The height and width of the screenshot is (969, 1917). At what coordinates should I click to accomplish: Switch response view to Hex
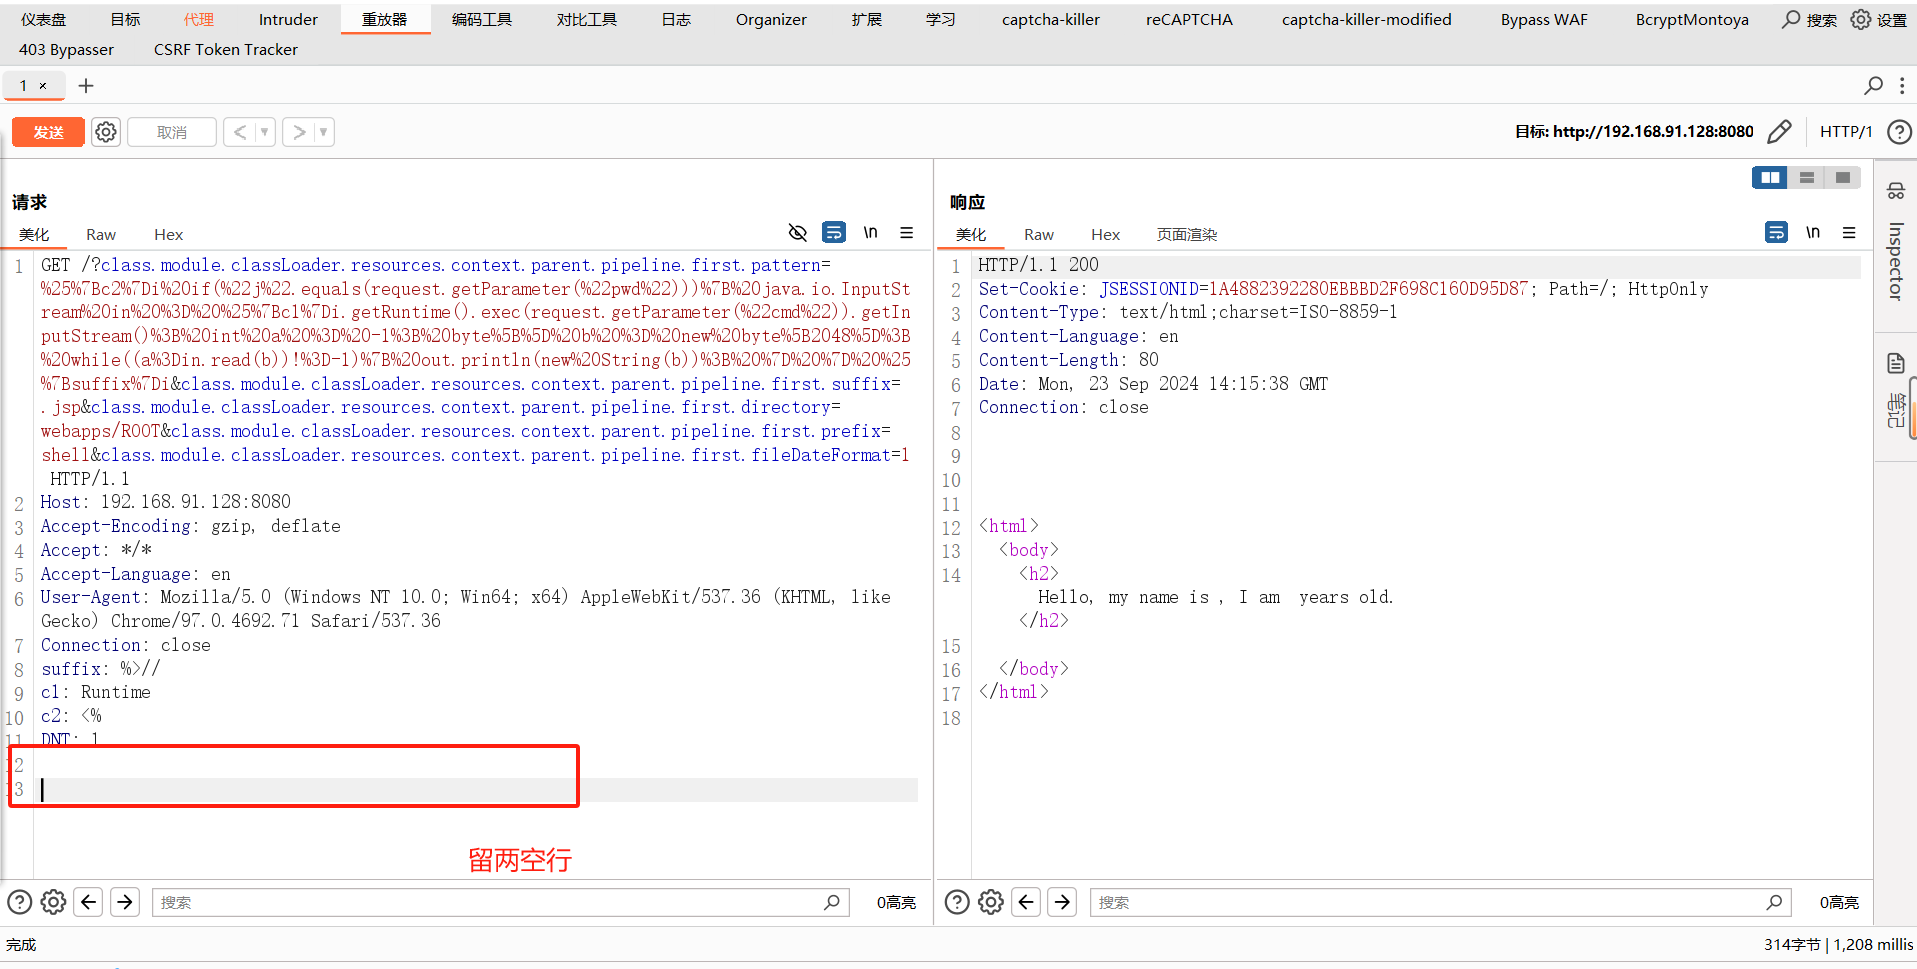pos(1105,234)
